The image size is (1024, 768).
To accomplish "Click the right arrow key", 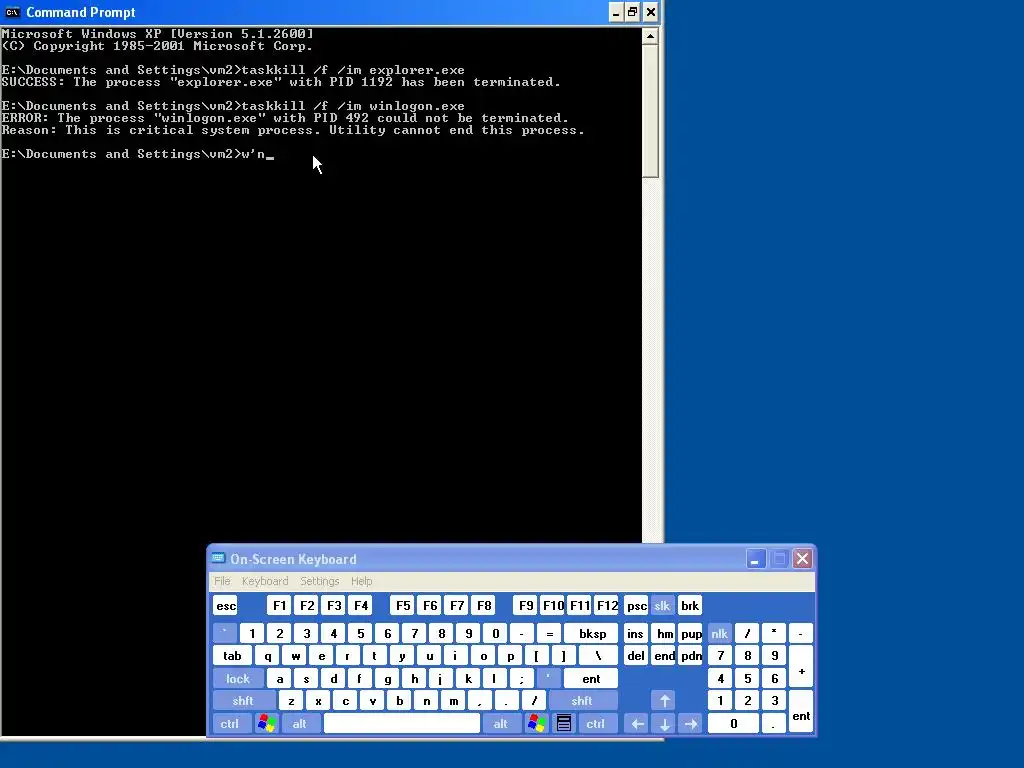I will [x=691, y=724].
